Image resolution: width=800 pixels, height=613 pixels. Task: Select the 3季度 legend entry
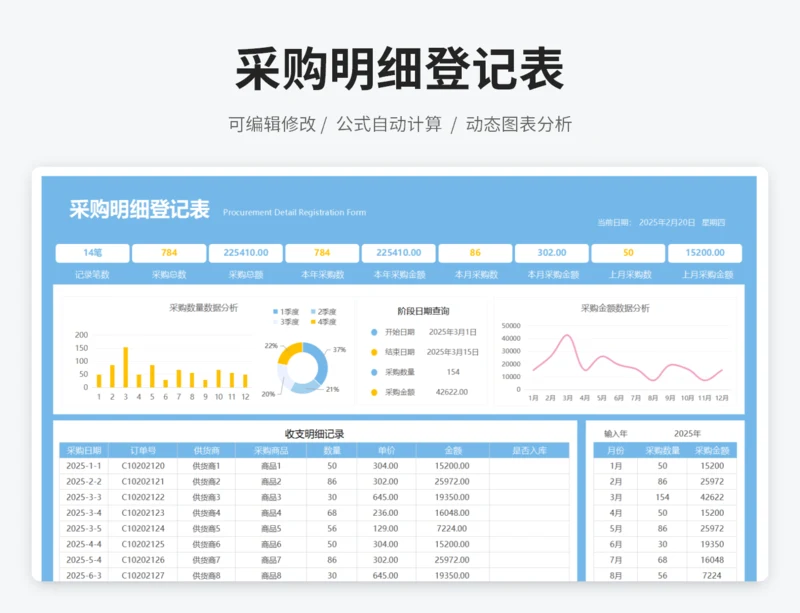(x=286, y=322)
